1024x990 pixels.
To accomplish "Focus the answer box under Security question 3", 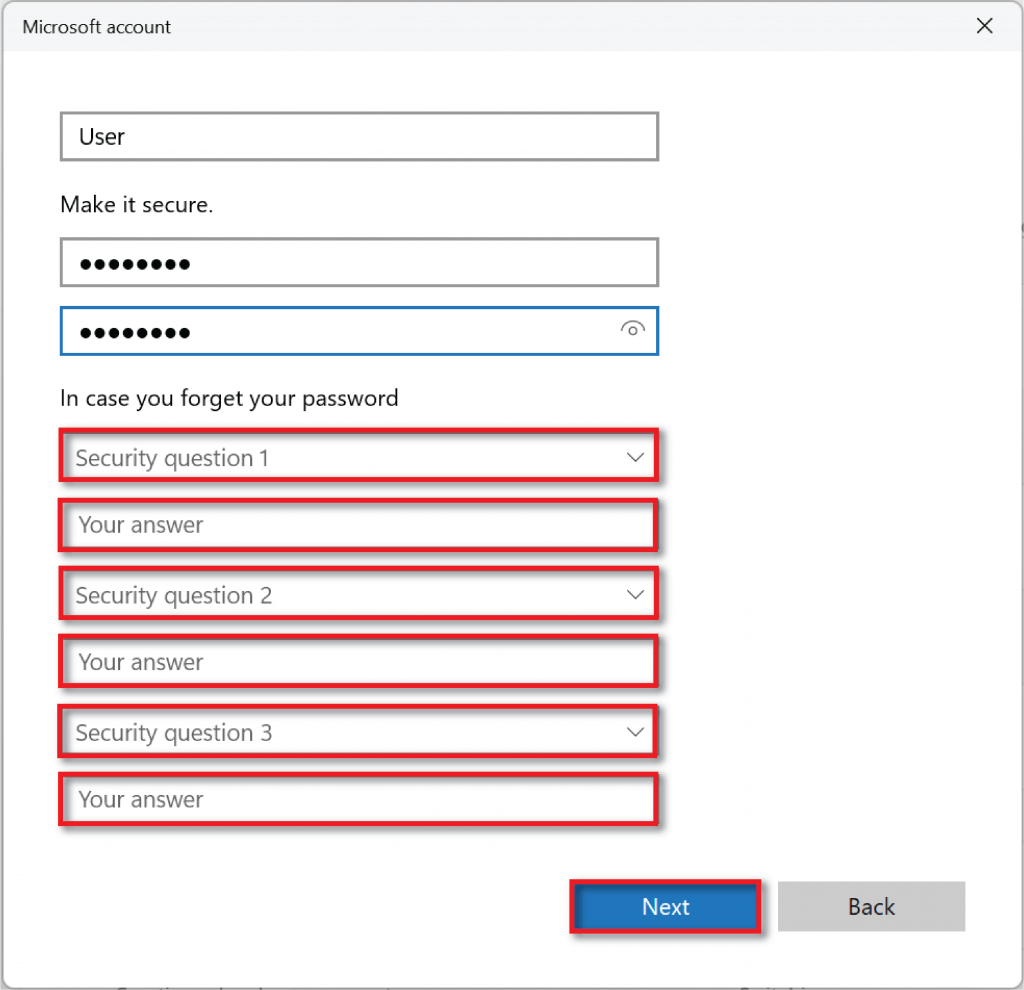I will (x=358, y=799).
